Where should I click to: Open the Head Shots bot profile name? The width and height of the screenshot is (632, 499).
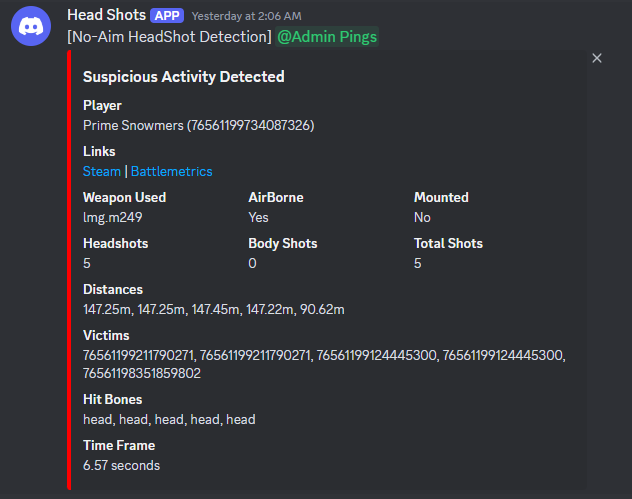106,16
